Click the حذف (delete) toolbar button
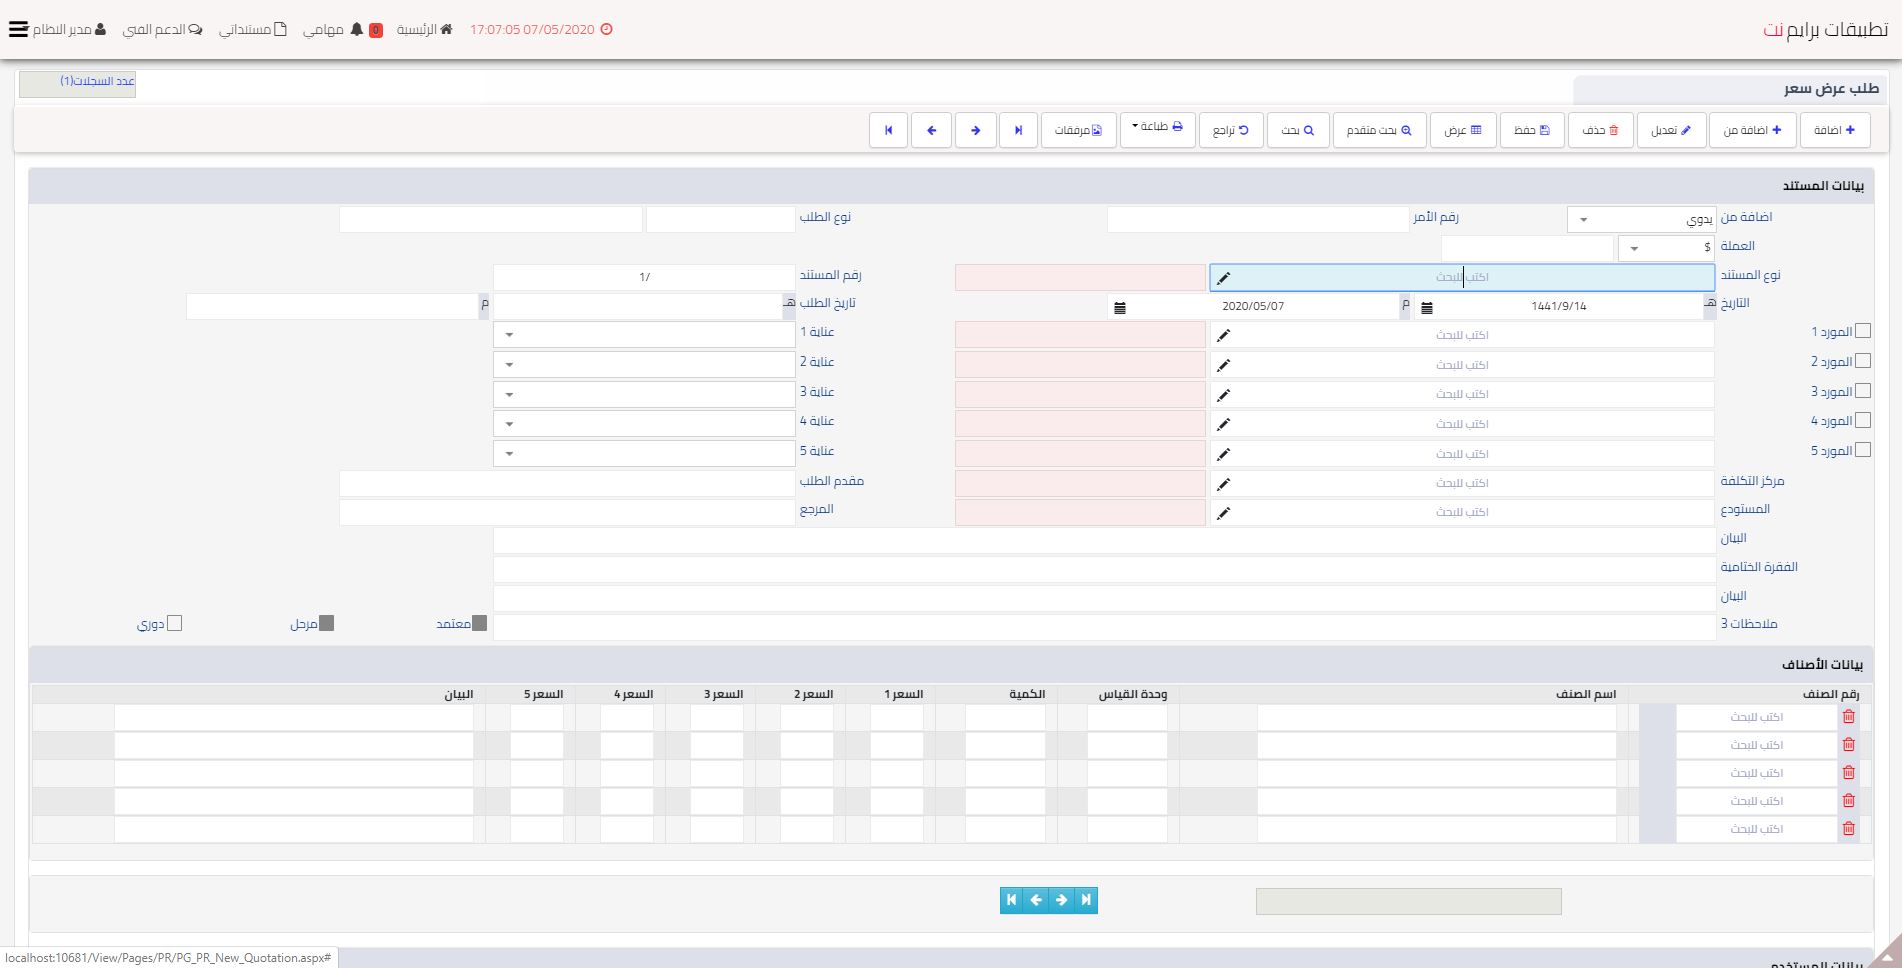 point(1600,130)
